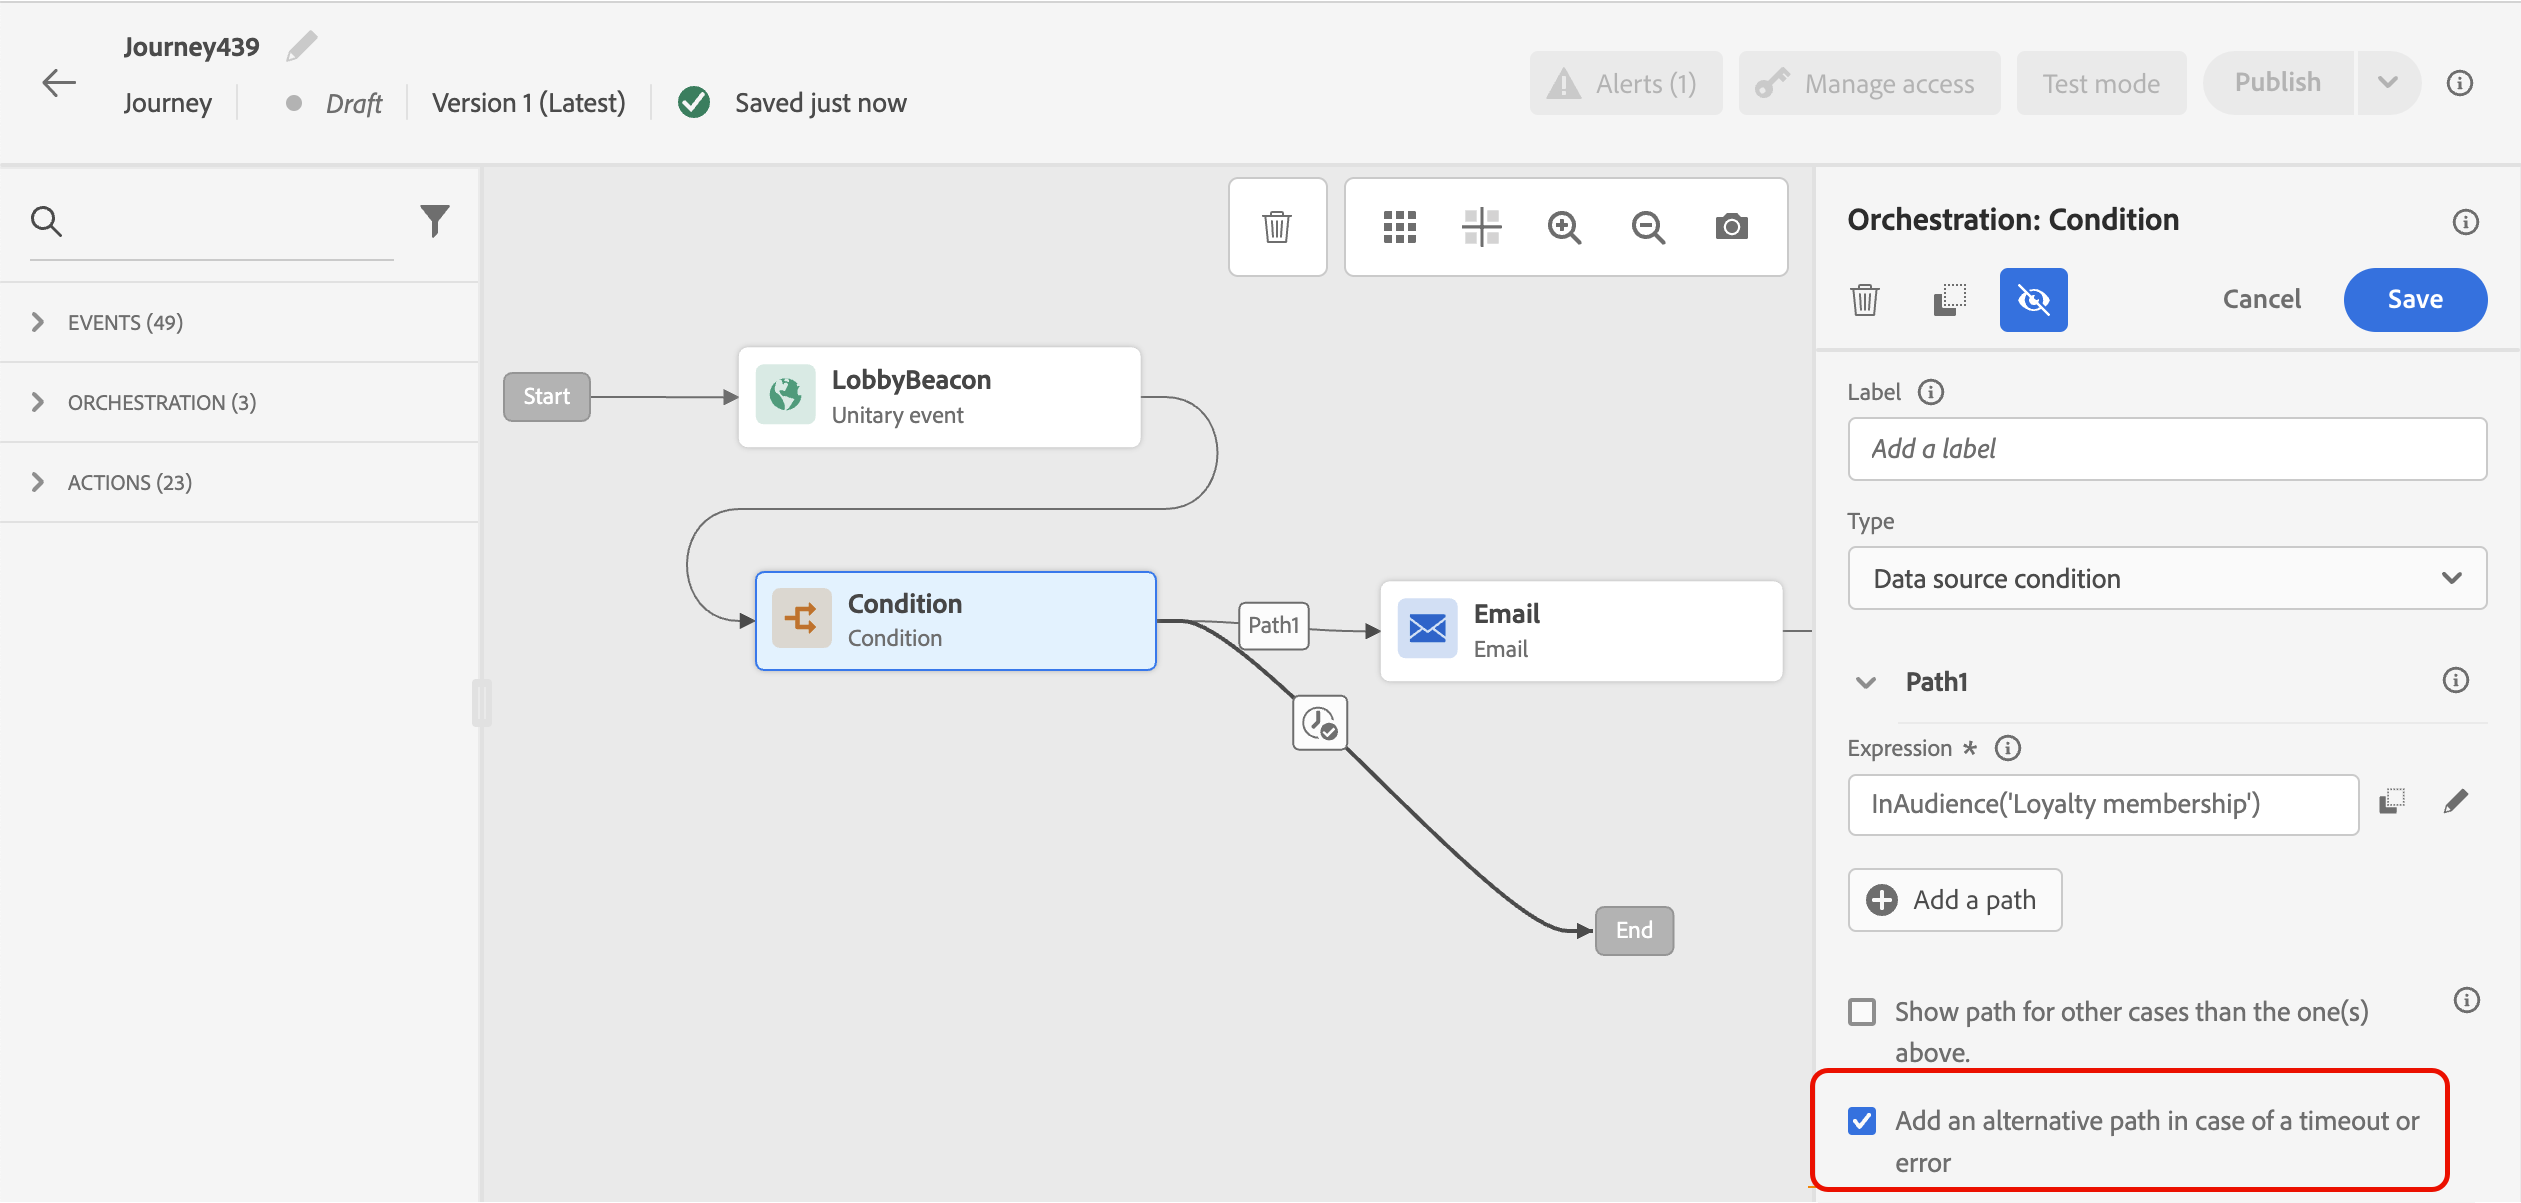Edit the expression with the pencil icon
The height and width of the screenshot is (1203, 2521).
tap(2455, 802)
